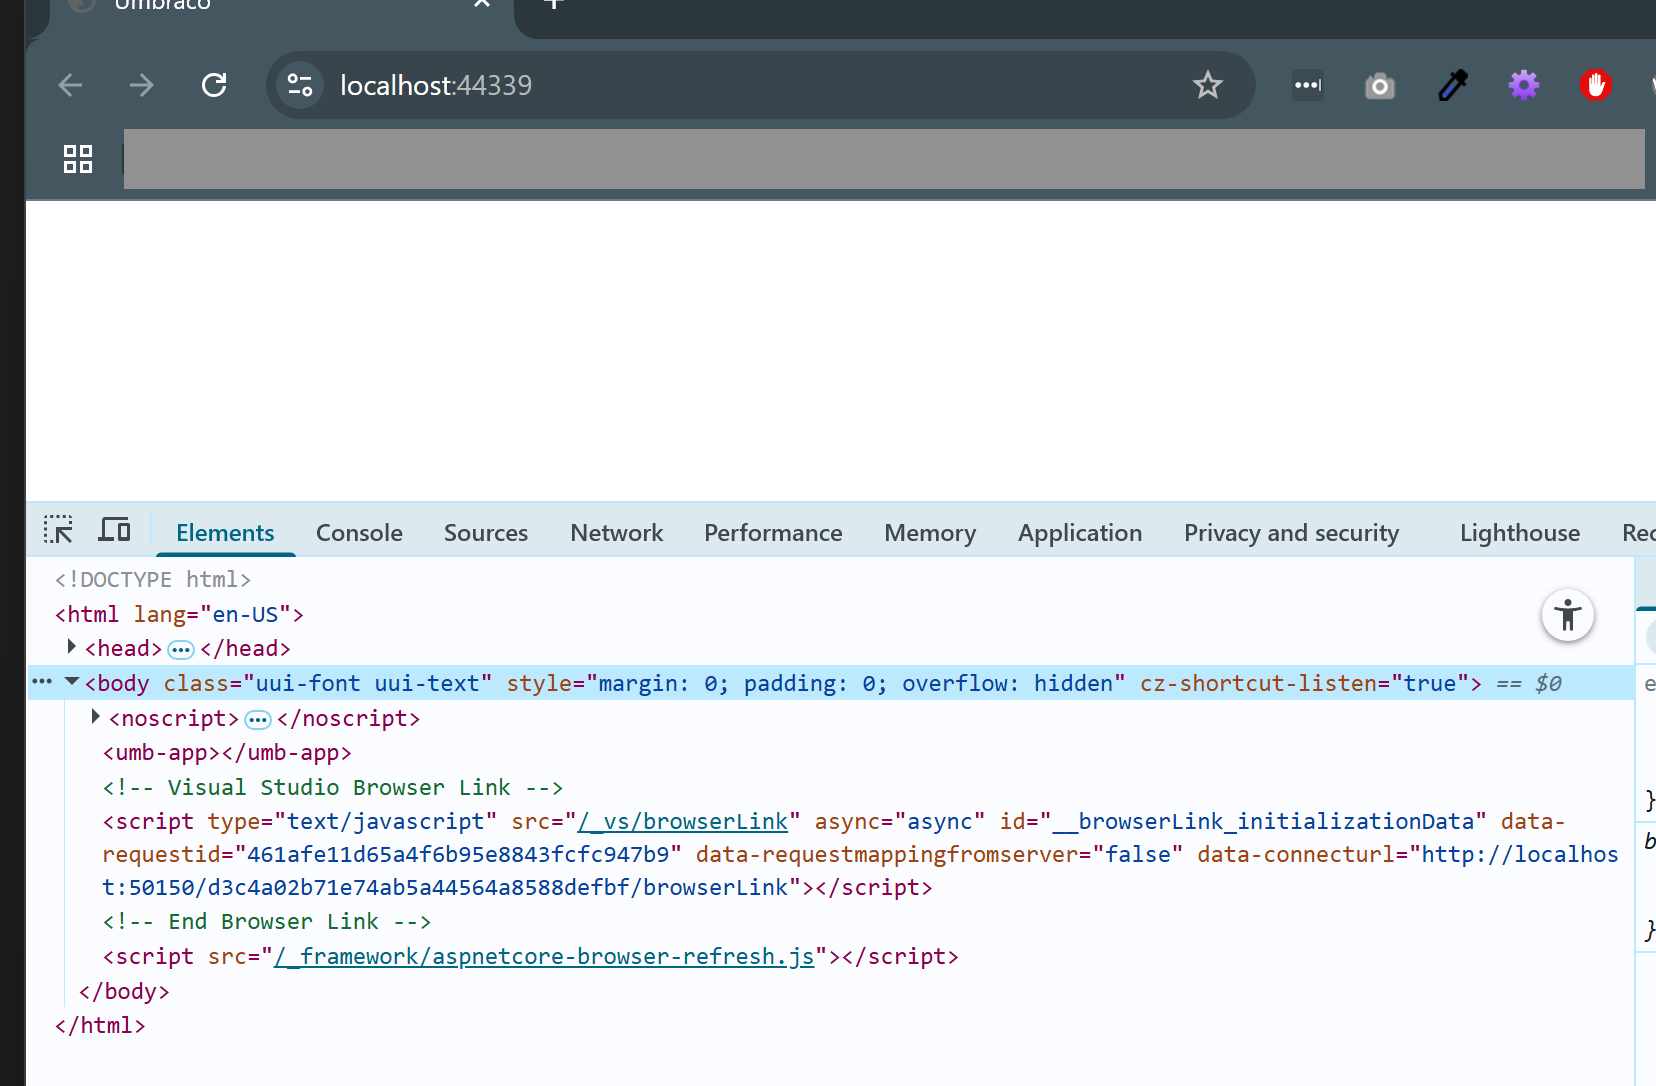
Task: Click the cz-shortcut-listen attribute on body
Action: 1304,684
